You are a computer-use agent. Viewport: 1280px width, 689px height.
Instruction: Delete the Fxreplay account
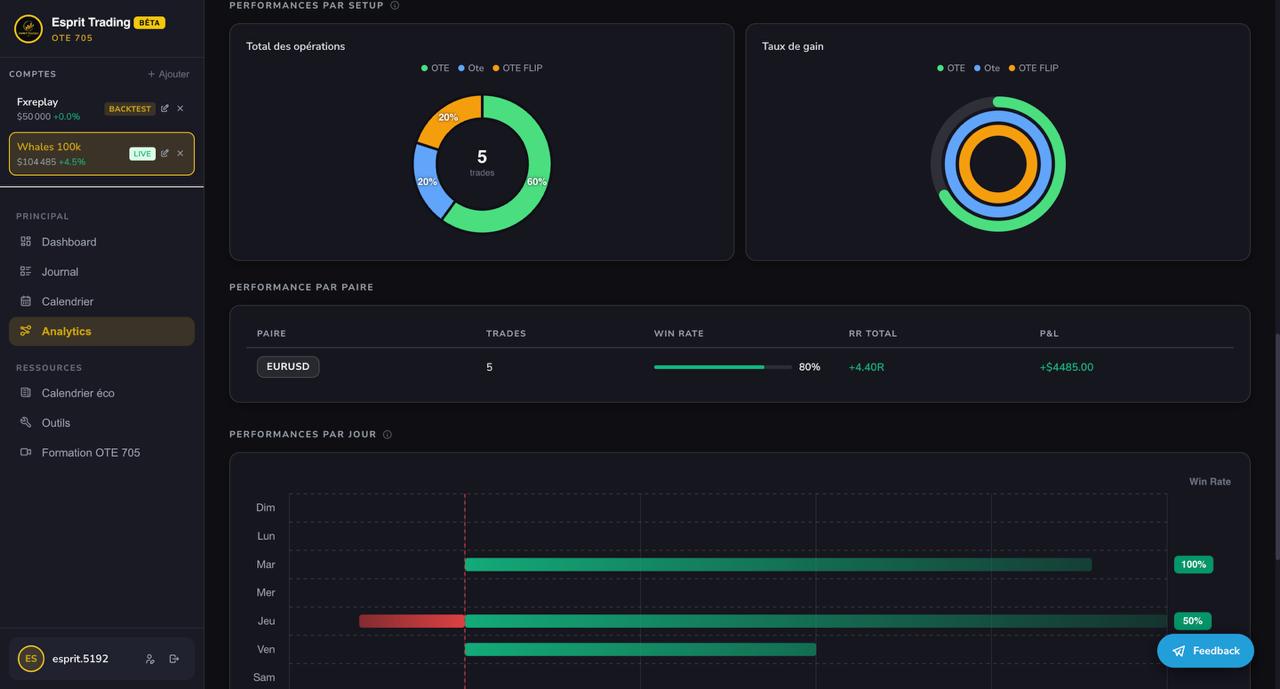pyautogui.click(x=180, y=108)
